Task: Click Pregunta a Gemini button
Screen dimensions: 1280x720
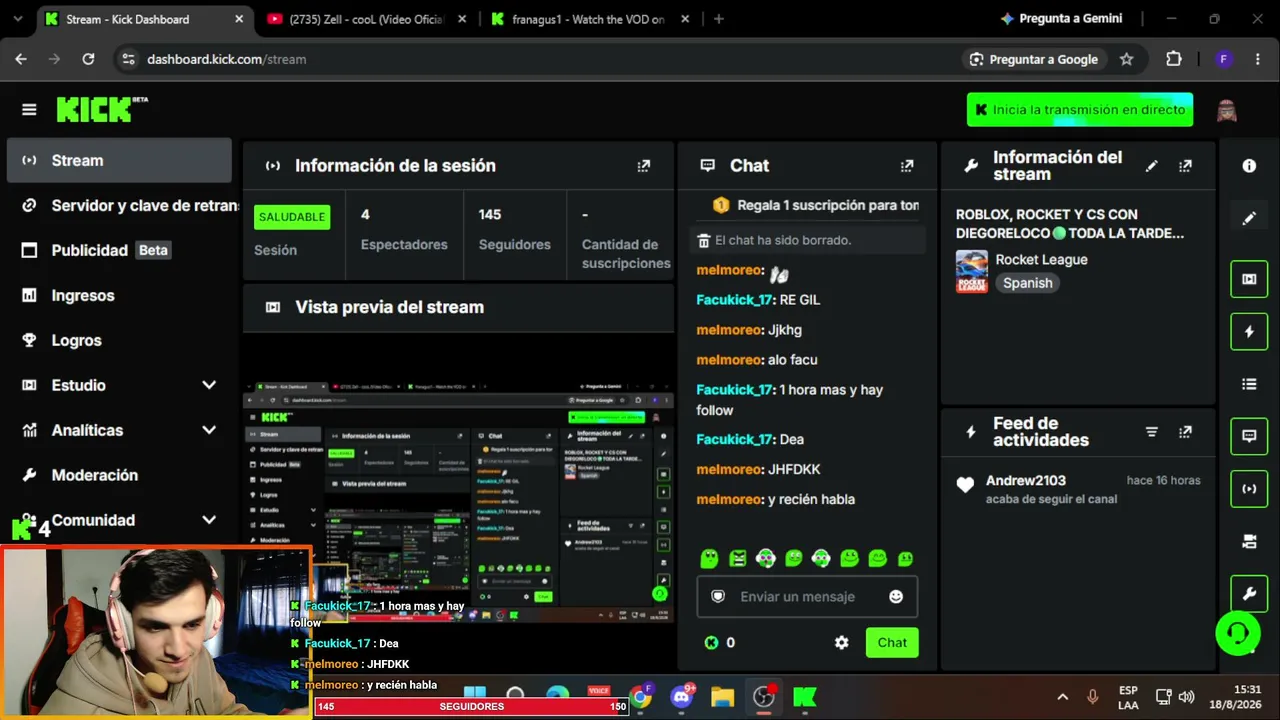Action: [1061, 19]
